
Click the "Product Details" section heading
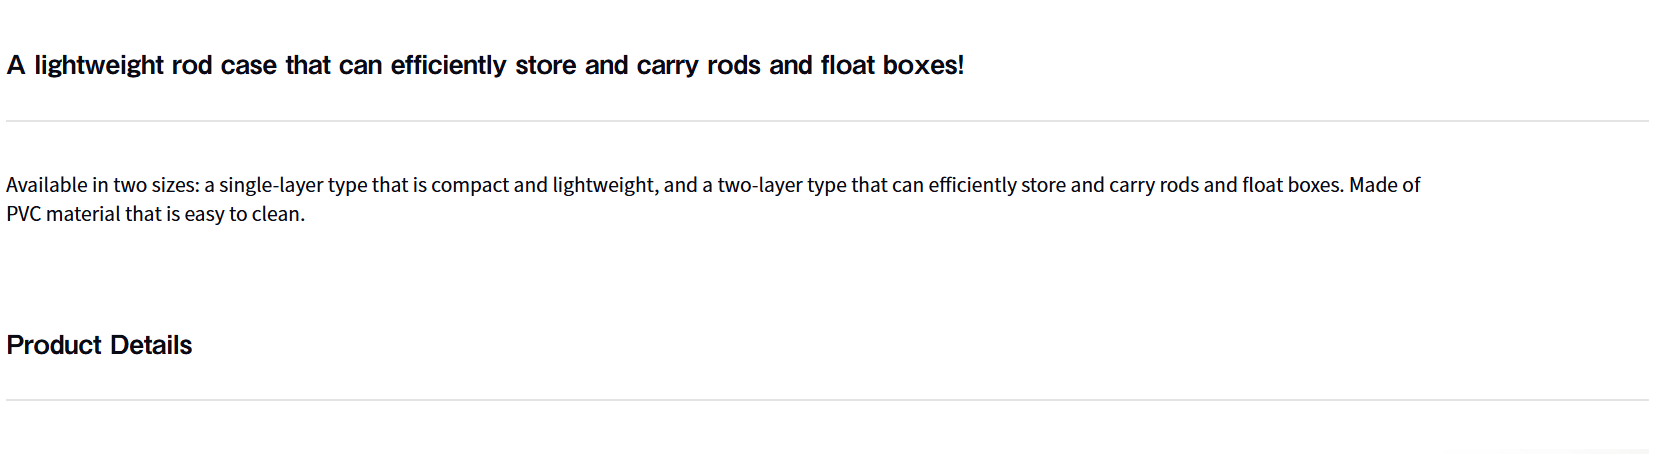[99, 345]
